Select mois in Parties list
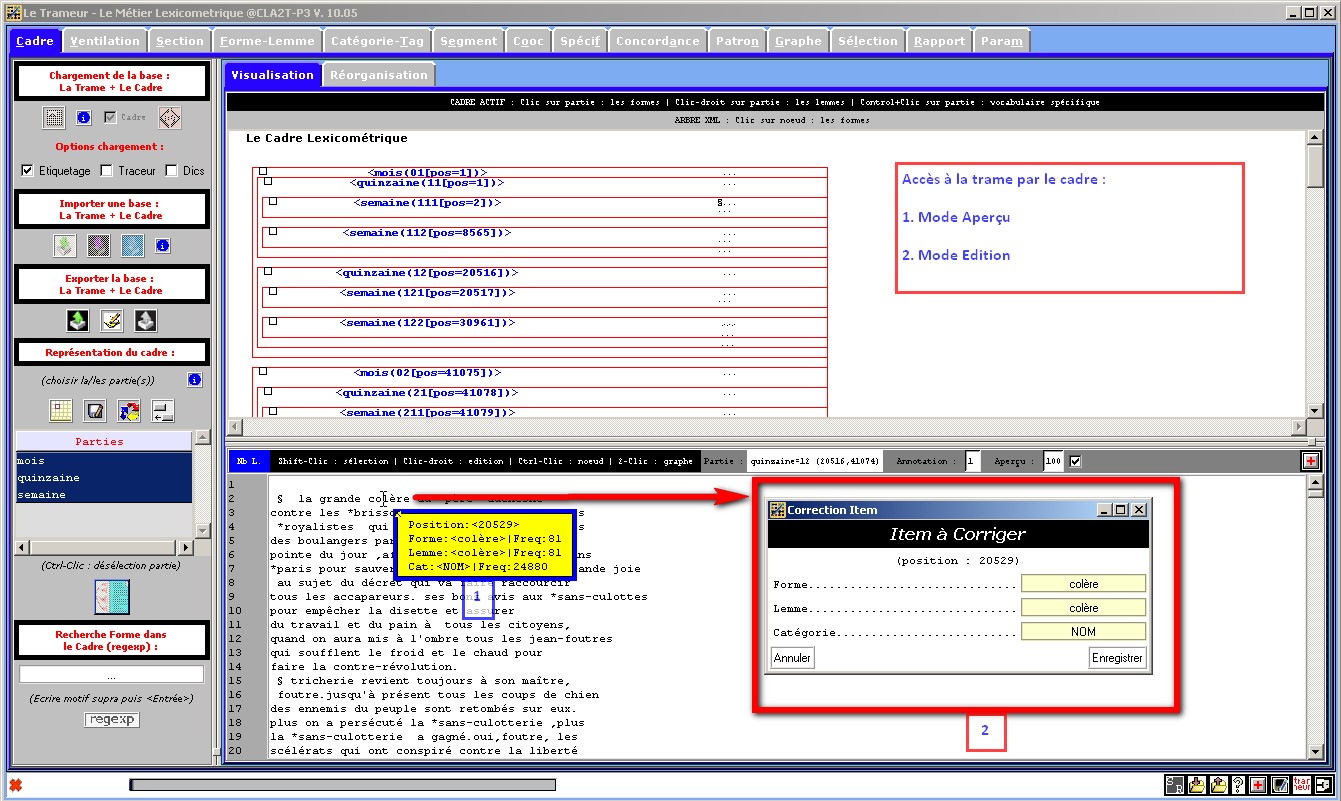 (103, 460)
